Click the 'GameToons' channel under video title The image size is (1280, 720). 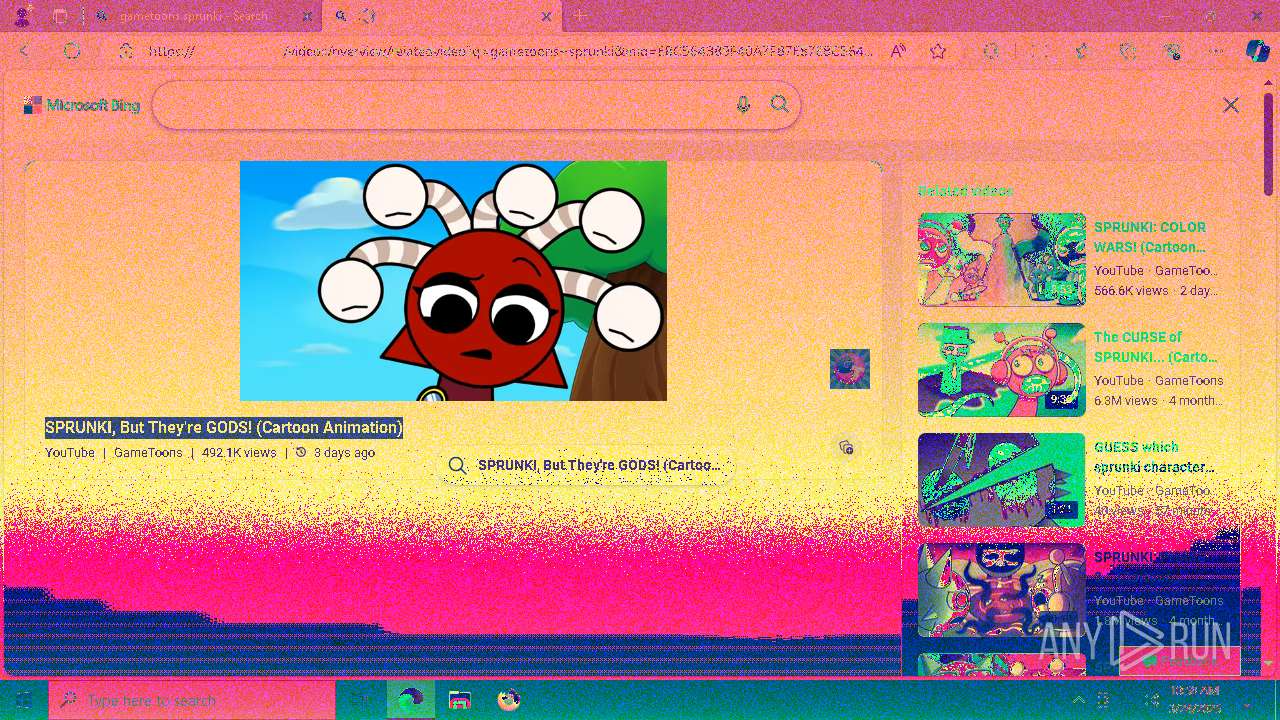[148, 453]
